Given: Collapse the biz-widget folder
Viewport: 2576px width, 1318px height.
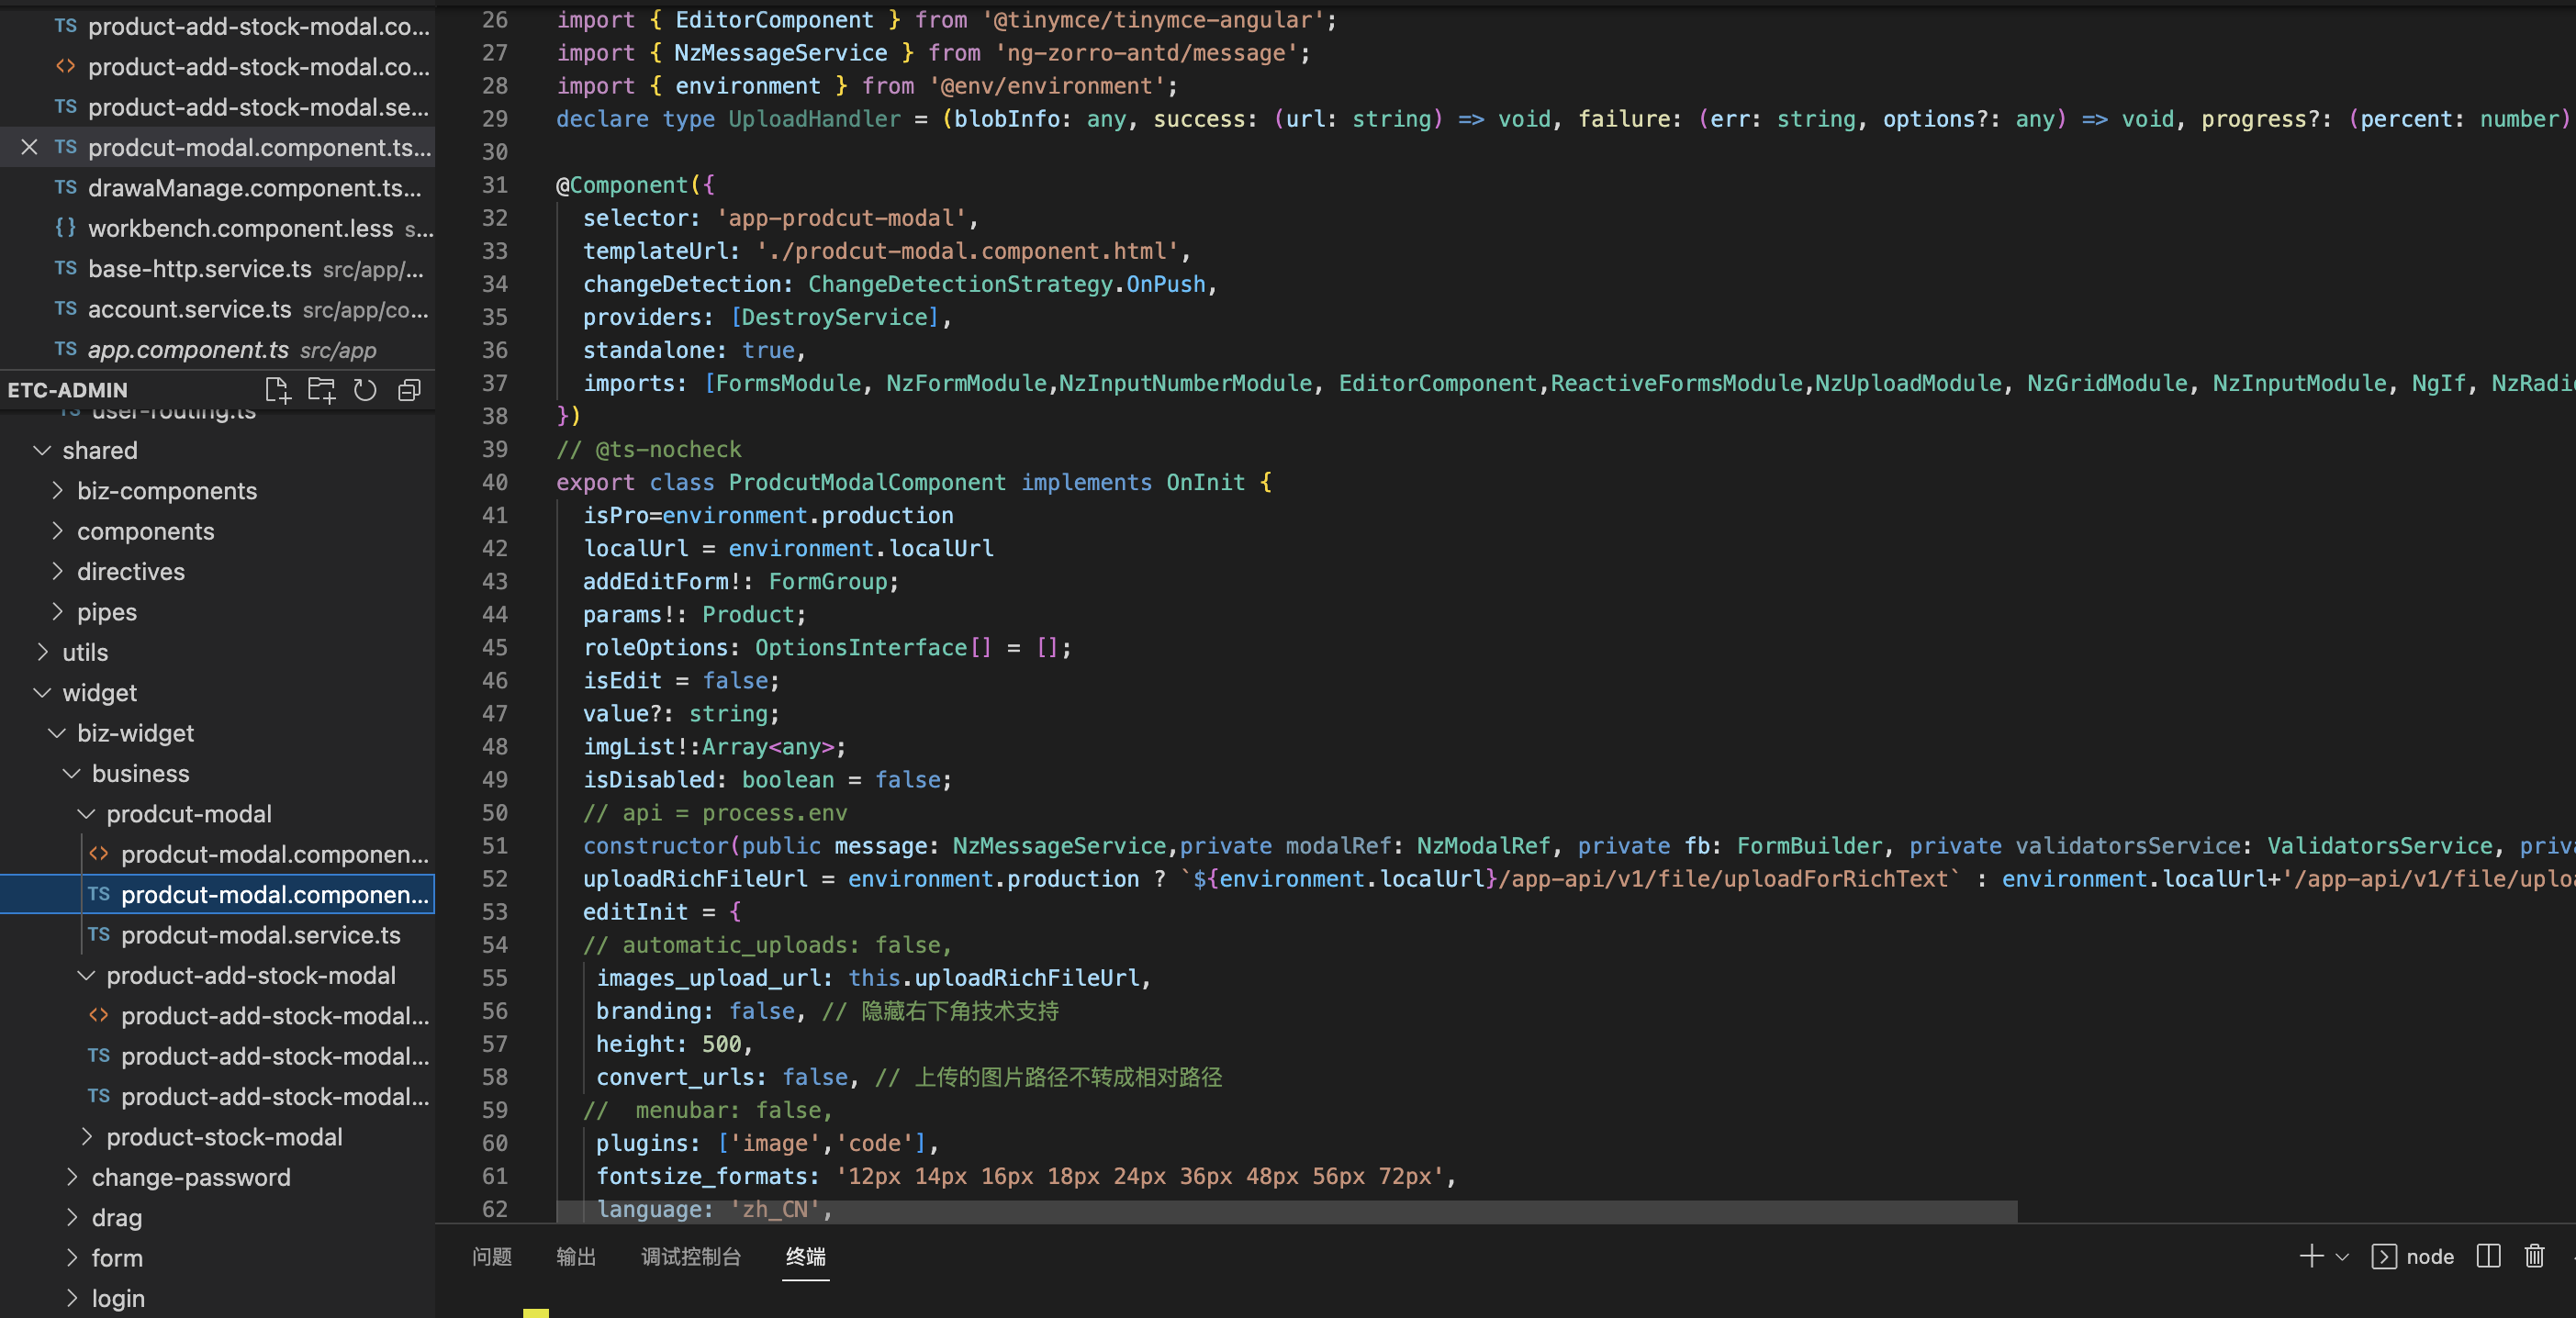Looking at the screenshot, I should 57,733.
